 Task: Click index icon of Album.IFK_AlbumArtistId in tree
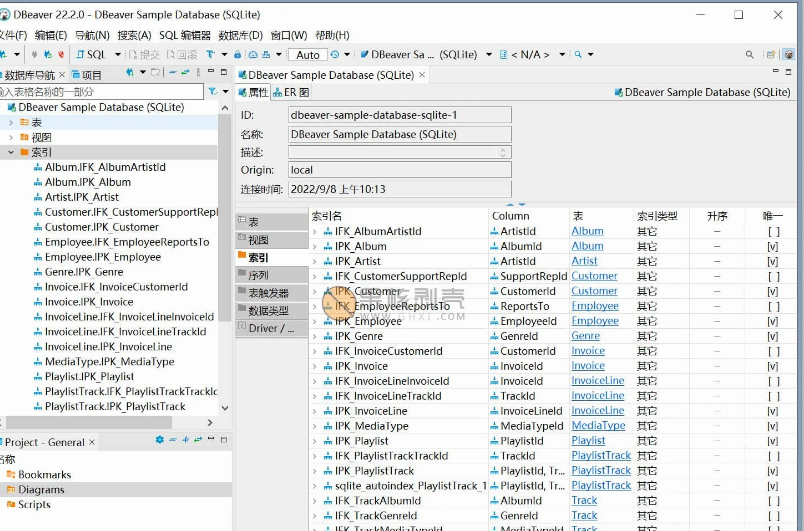point(38,168)
